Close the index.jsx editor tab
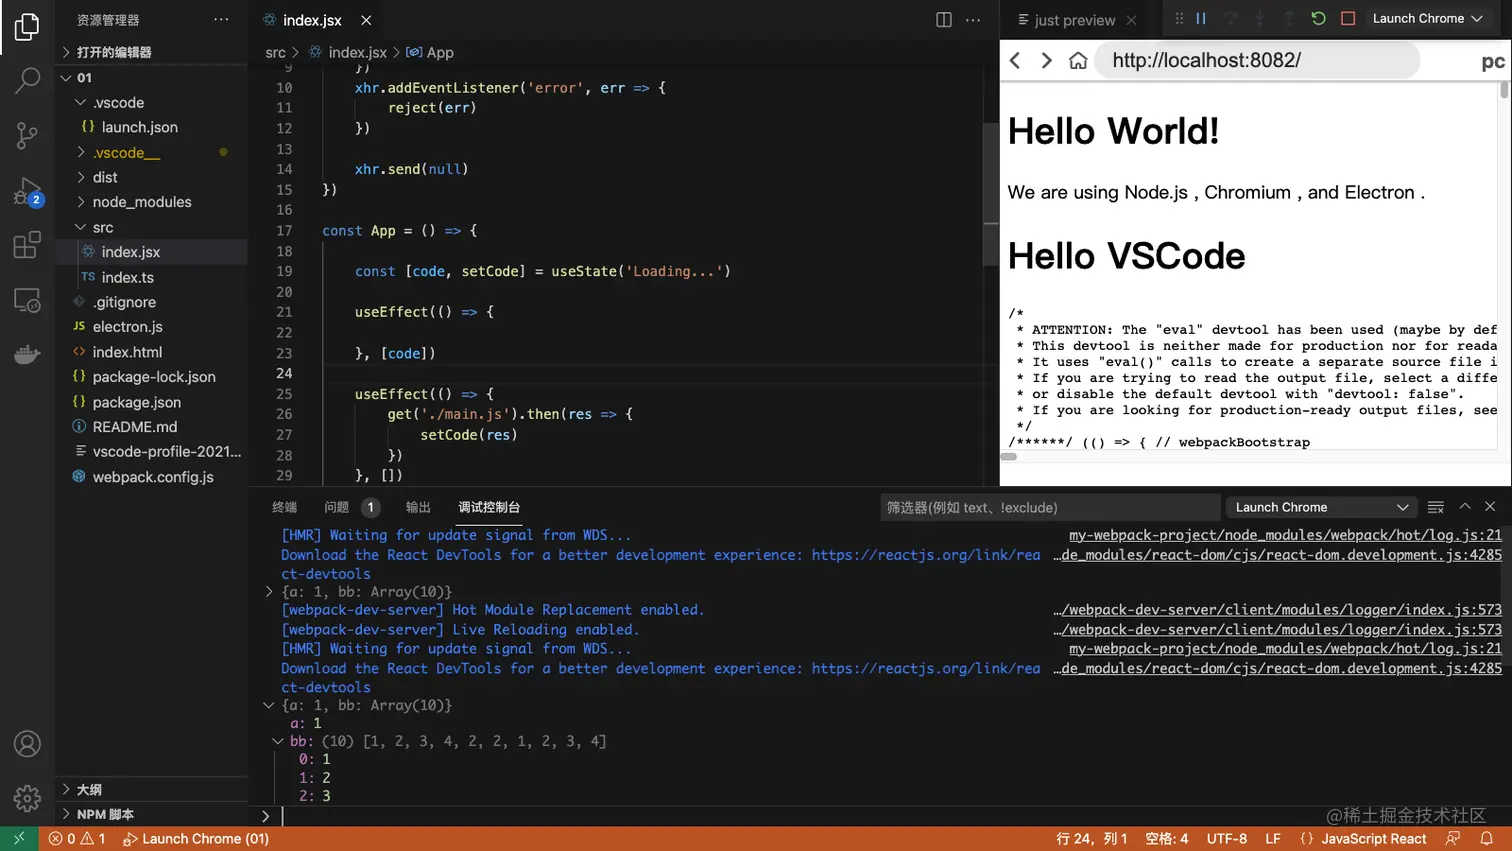This screenshot has width=1512, height=851. 366,20
